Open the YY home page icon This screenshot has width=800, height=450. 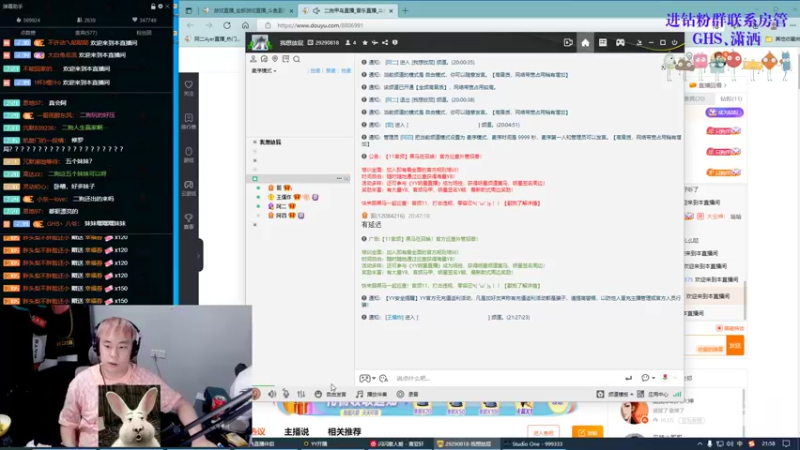585,43
